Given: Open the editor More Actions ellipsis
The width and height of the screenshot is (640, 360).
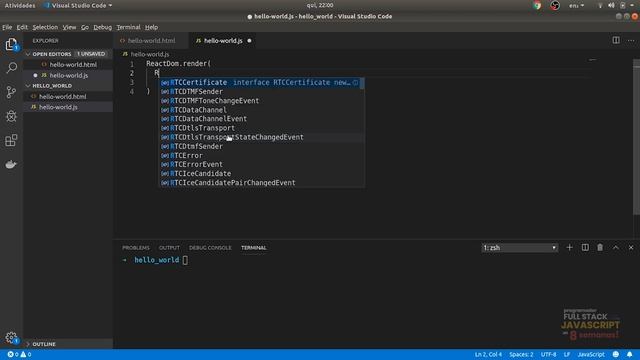Looking at the screenshot, I should click(631, 40).
